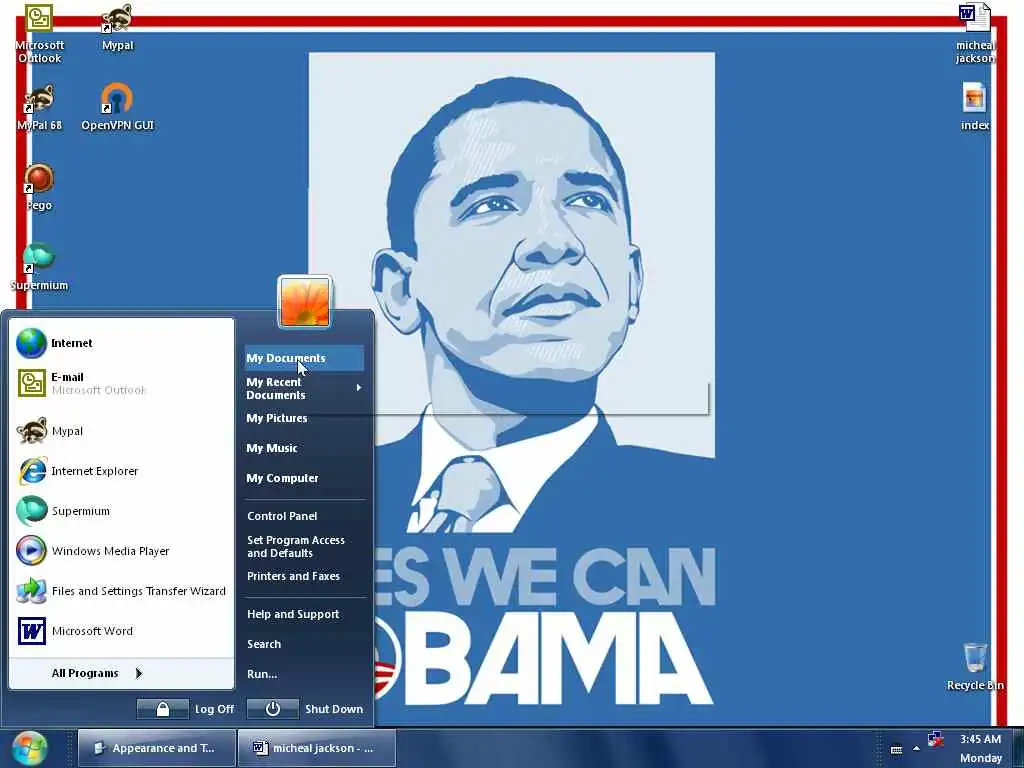This screenshot has width=1024, height=768.
Task: Open Help and Support
Action: [304, 614]
